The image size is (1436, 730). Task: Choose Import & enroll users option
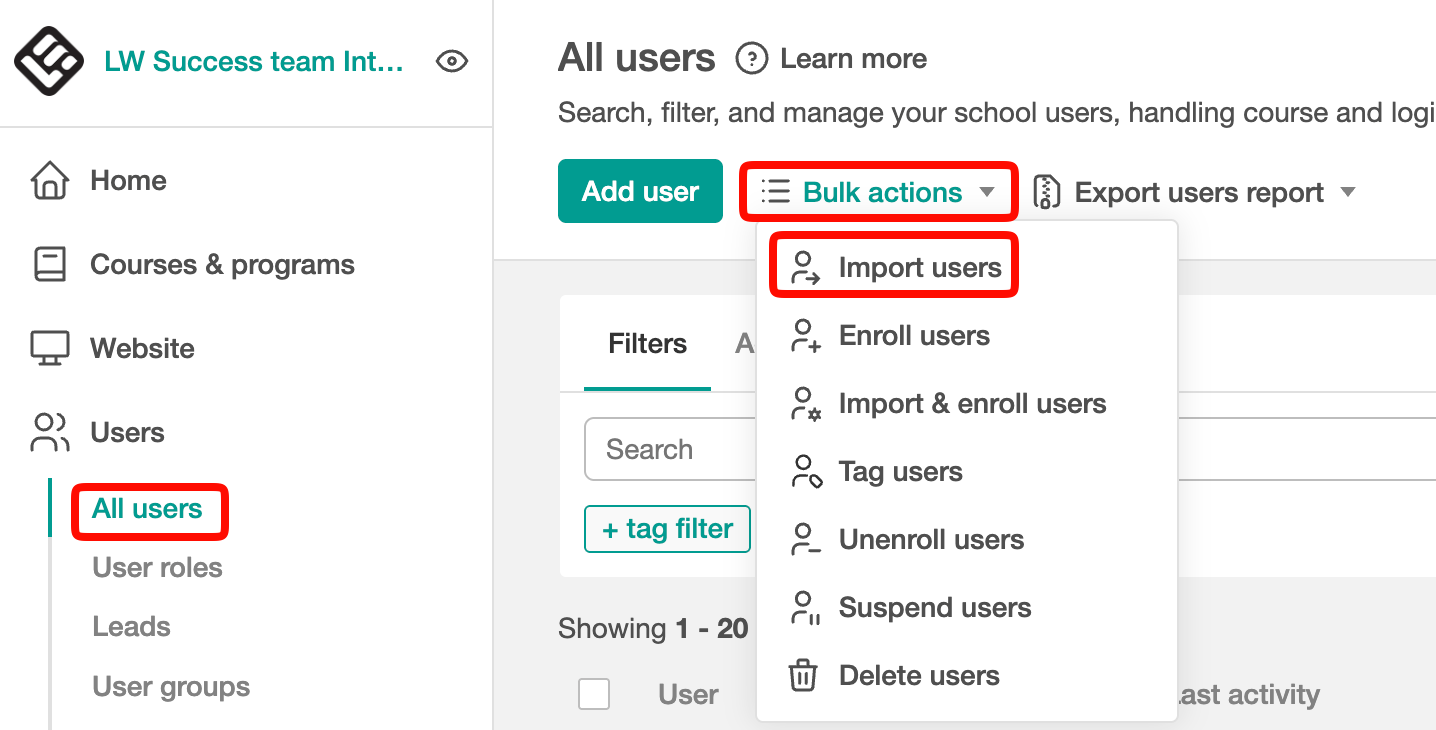coord(971,404)
